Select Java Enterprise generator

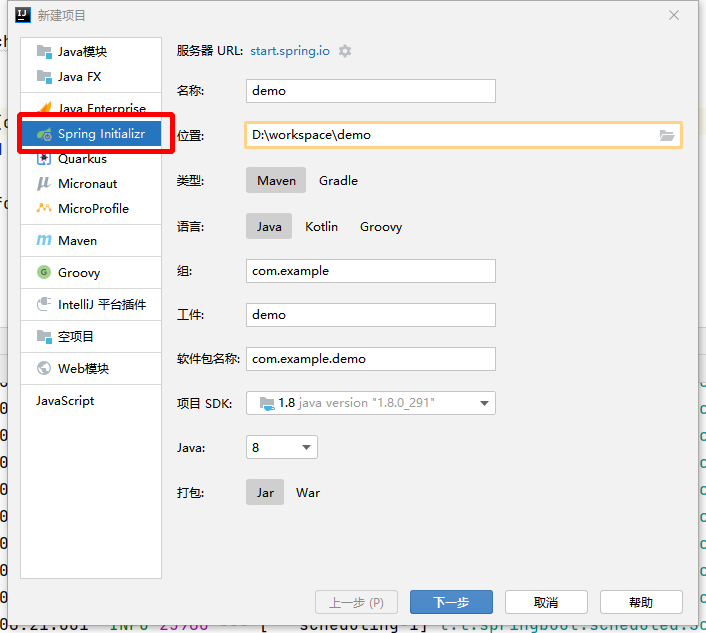pos(91,107)
